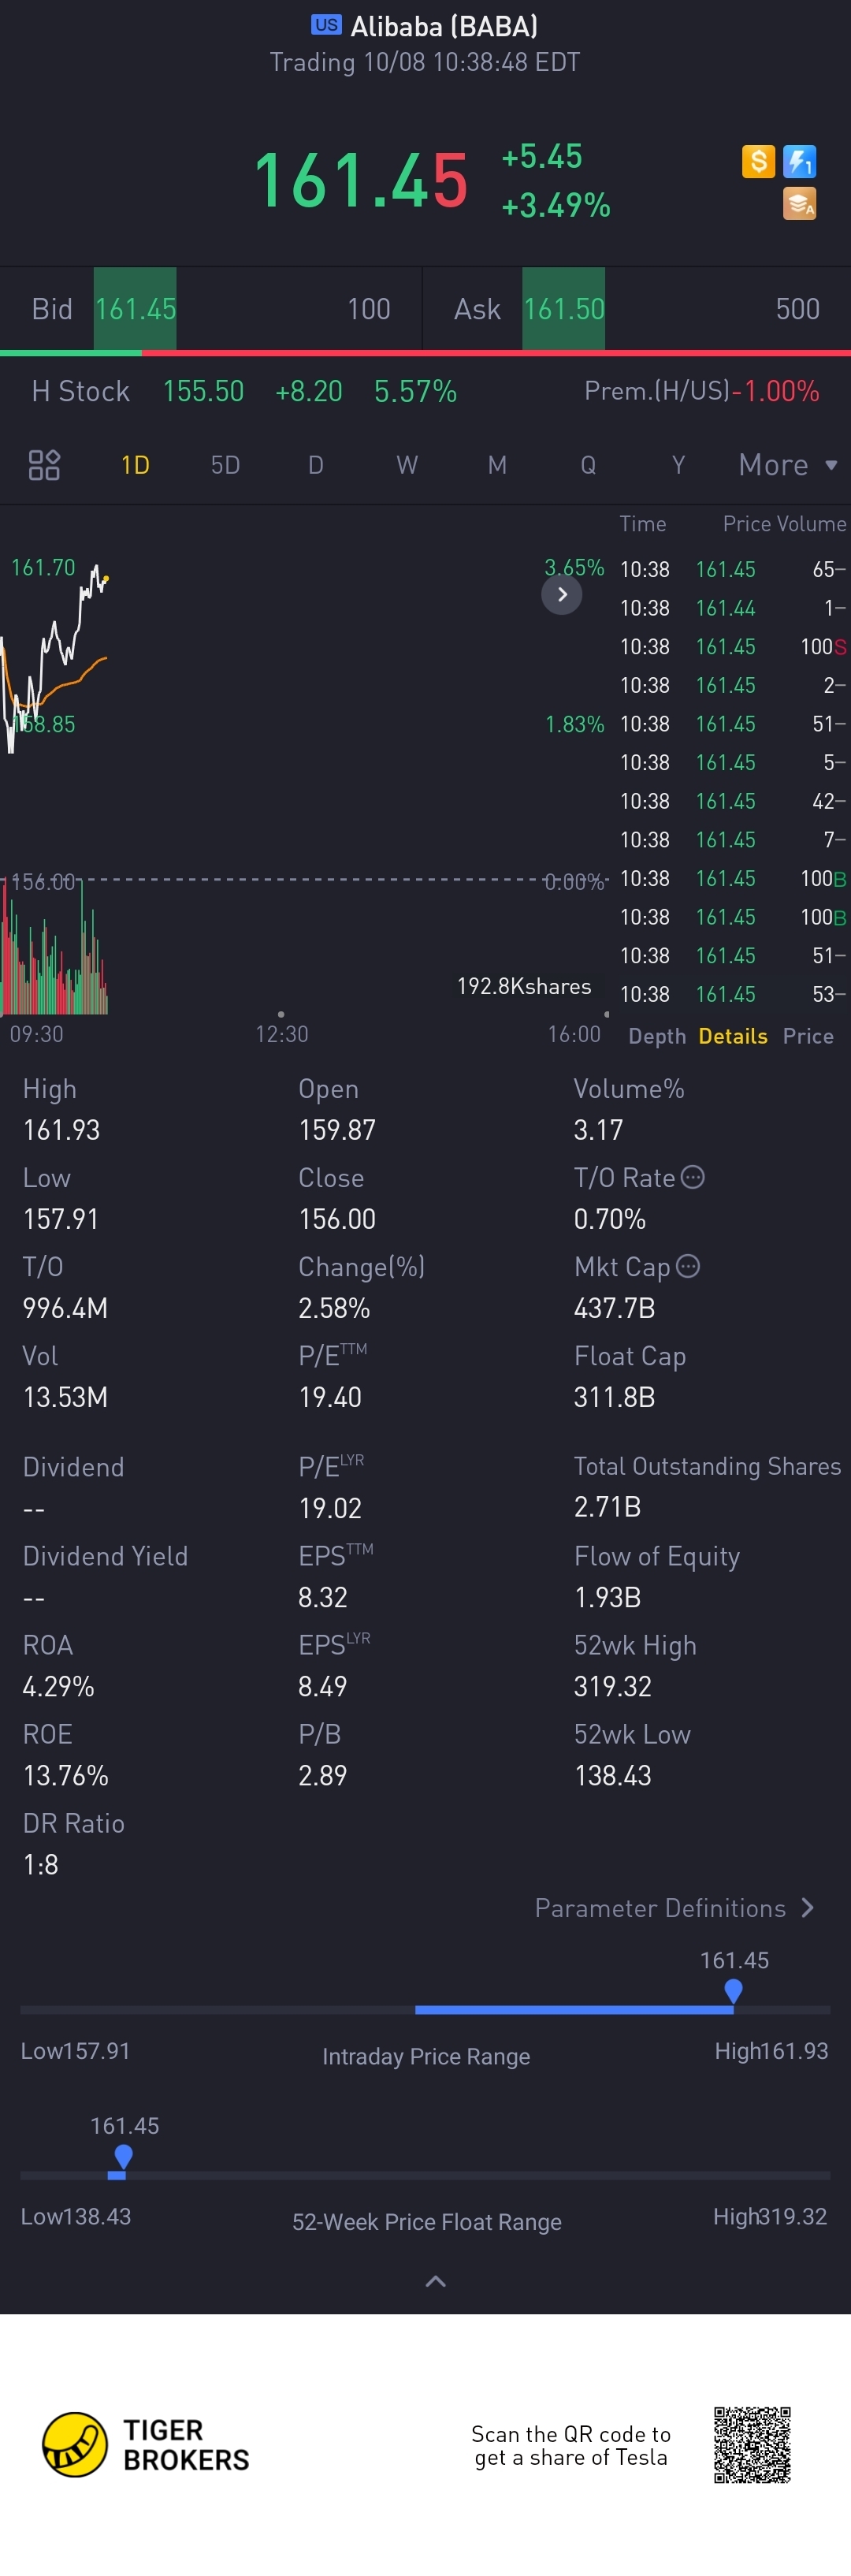Open the H Stock quote row
851x2576 pixels.
[x=425, y=391]
